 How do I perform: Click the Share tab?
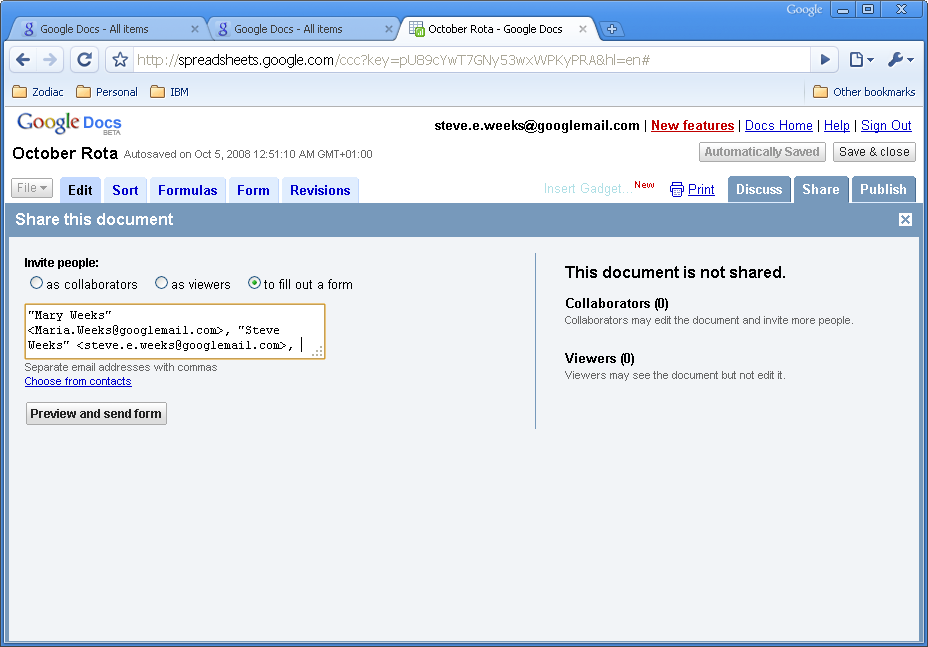click(x=821, y=189)
